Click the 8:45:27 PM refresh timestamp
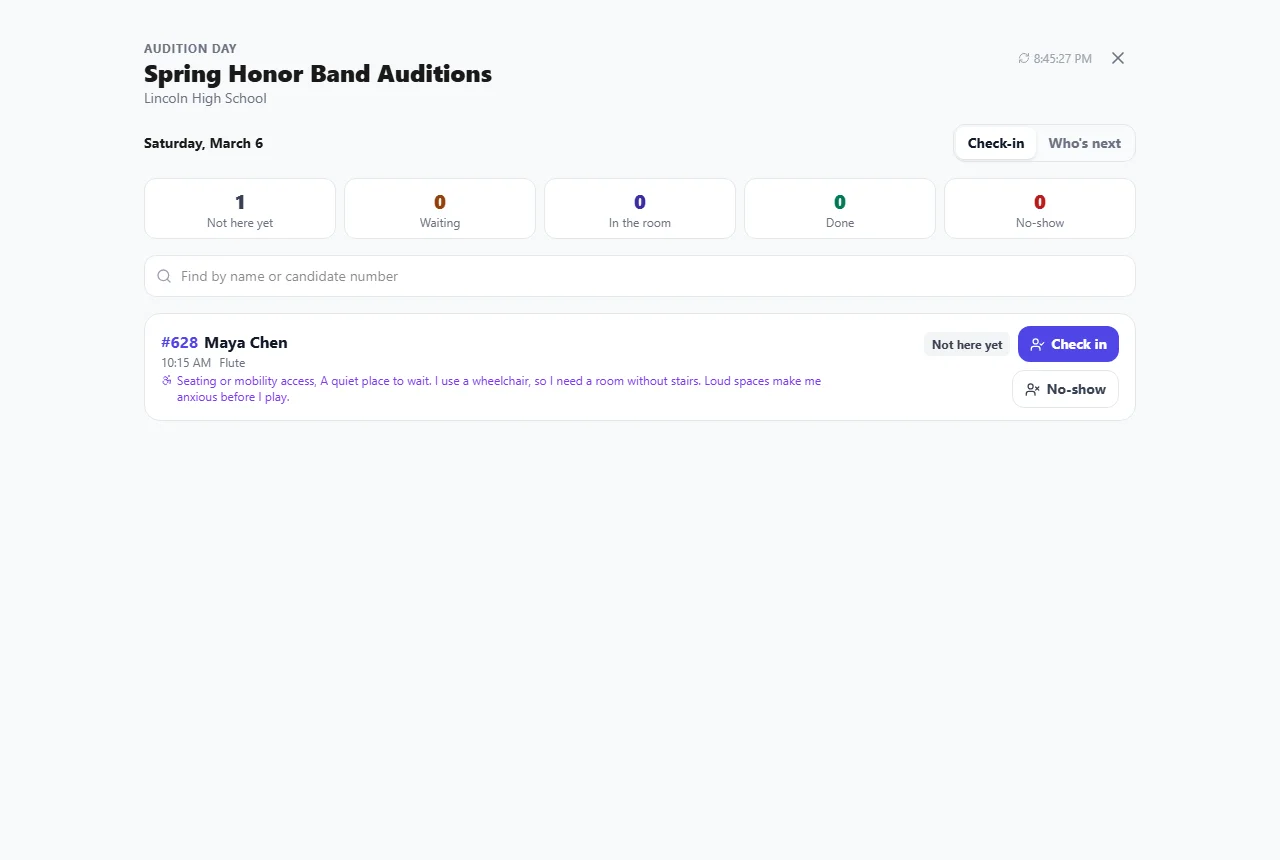This screenshot has width=1280, height=860. [x=1063, y=59]
